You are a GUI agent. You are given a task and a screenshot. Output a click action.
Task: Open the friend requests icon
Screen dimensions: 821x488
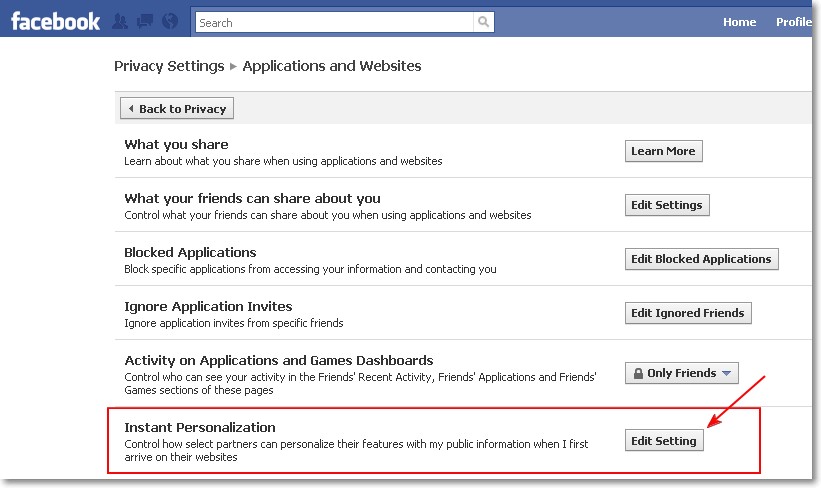point(120,22)
